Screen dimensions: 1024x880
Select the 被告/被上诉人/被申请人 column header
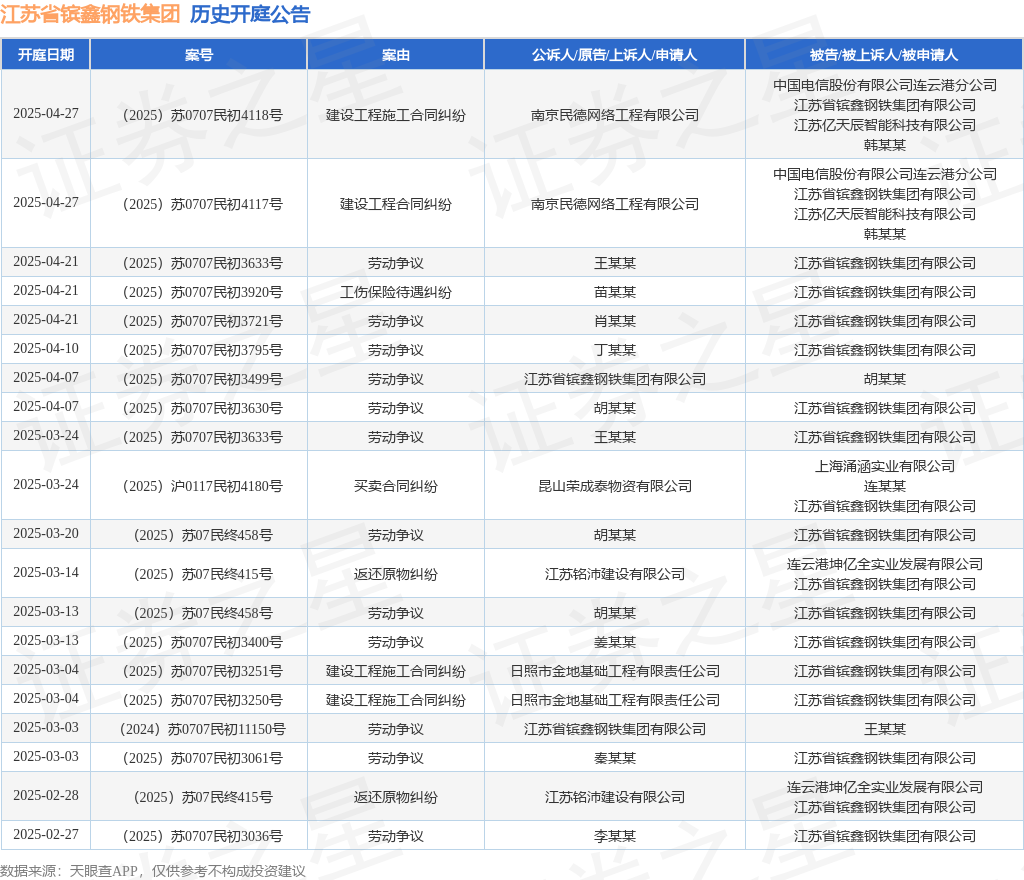[x=884, y=55]
